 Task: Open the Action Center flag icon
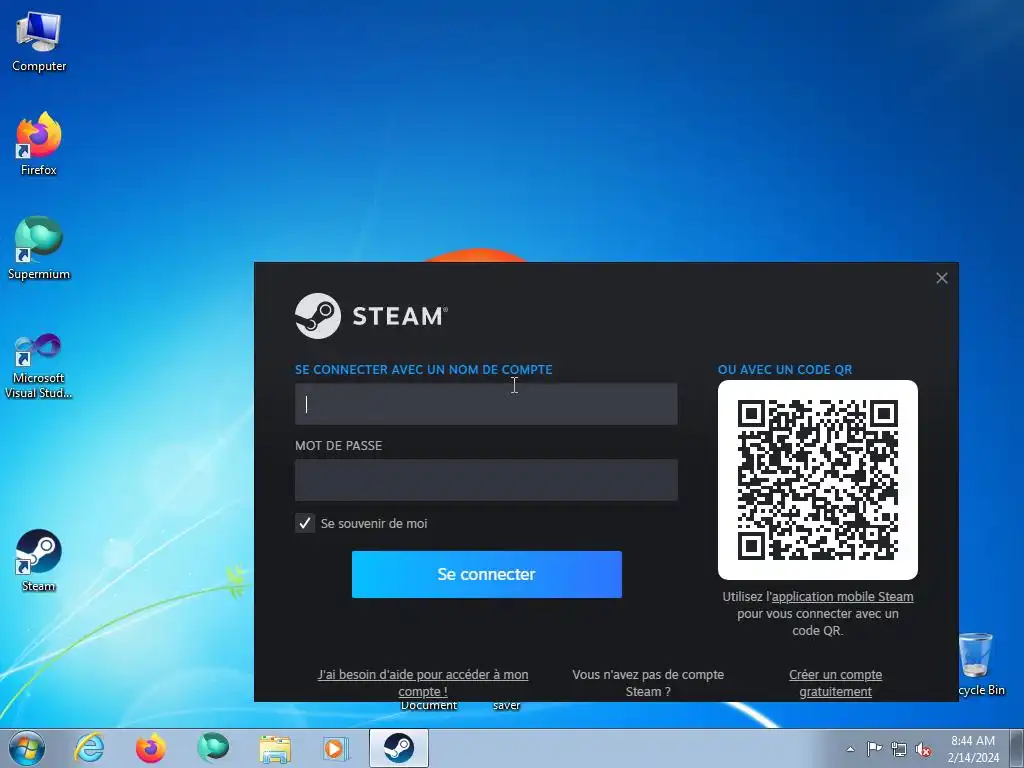[874, 749]
